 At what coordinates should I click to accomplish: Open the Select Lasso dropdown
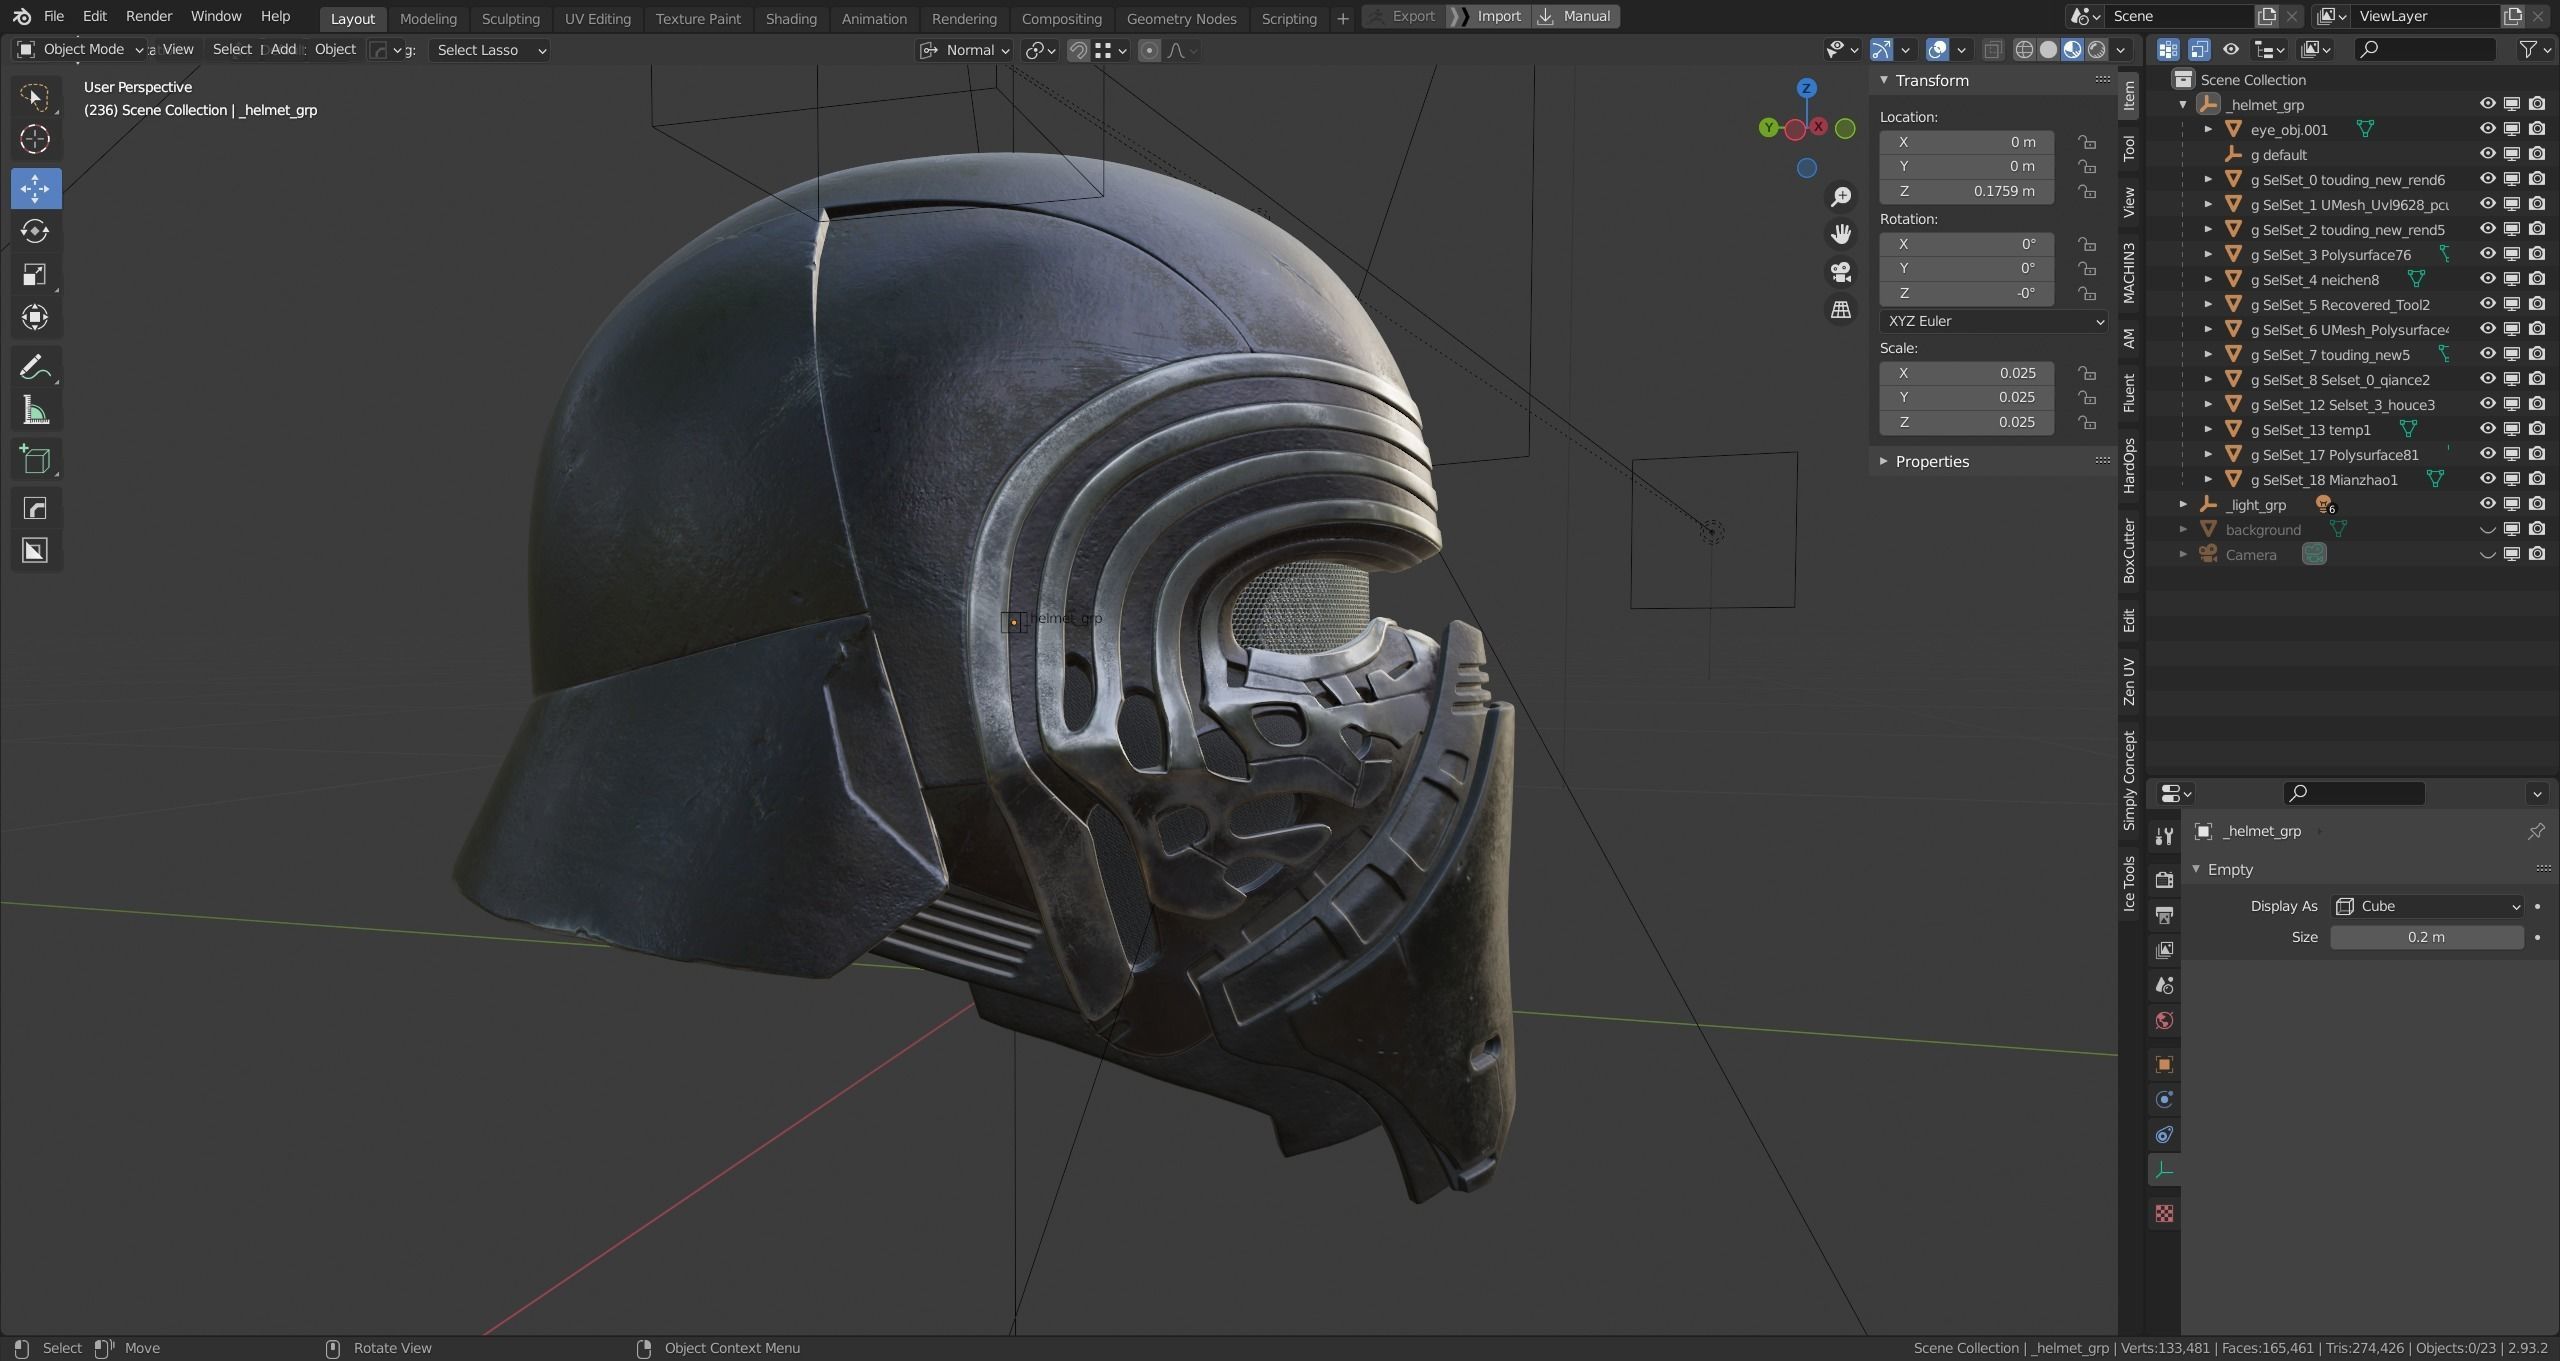tap(490, 50)
